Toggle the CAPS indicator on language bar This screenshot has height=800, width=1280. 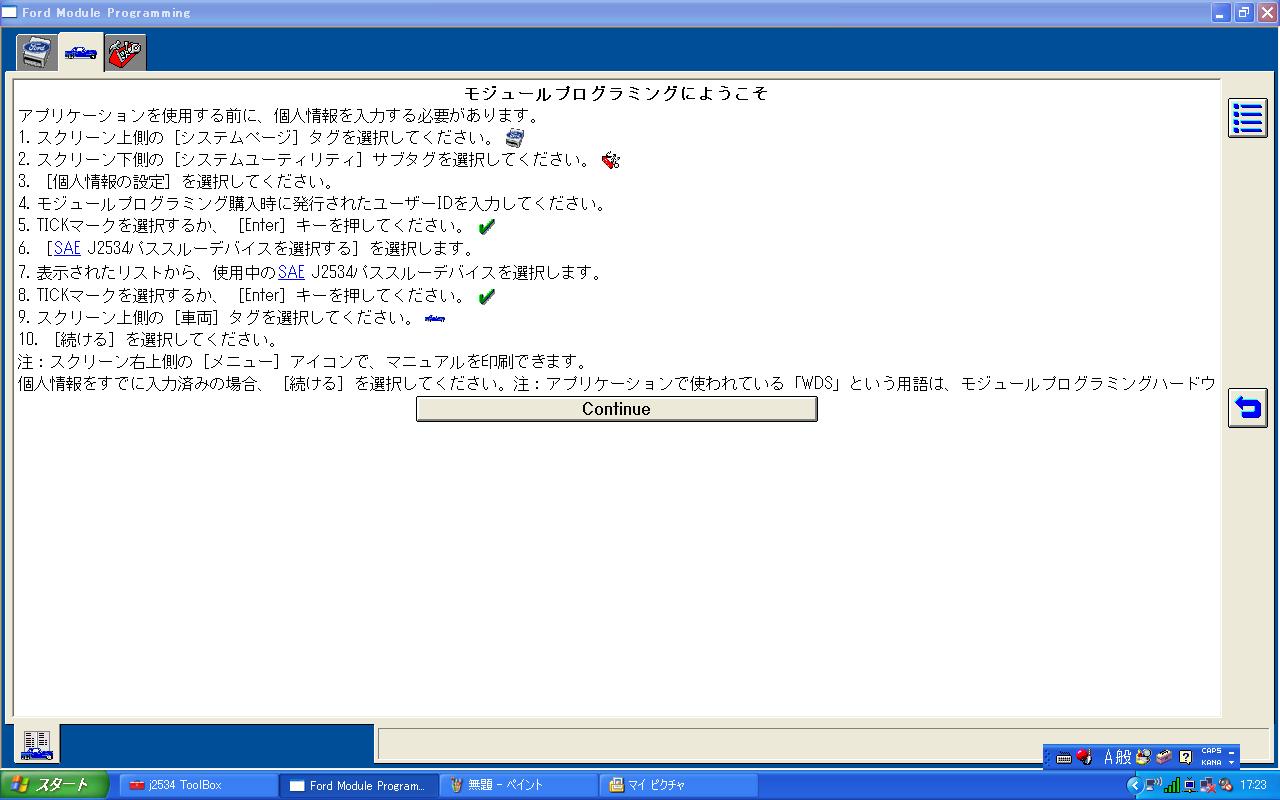1211,751
